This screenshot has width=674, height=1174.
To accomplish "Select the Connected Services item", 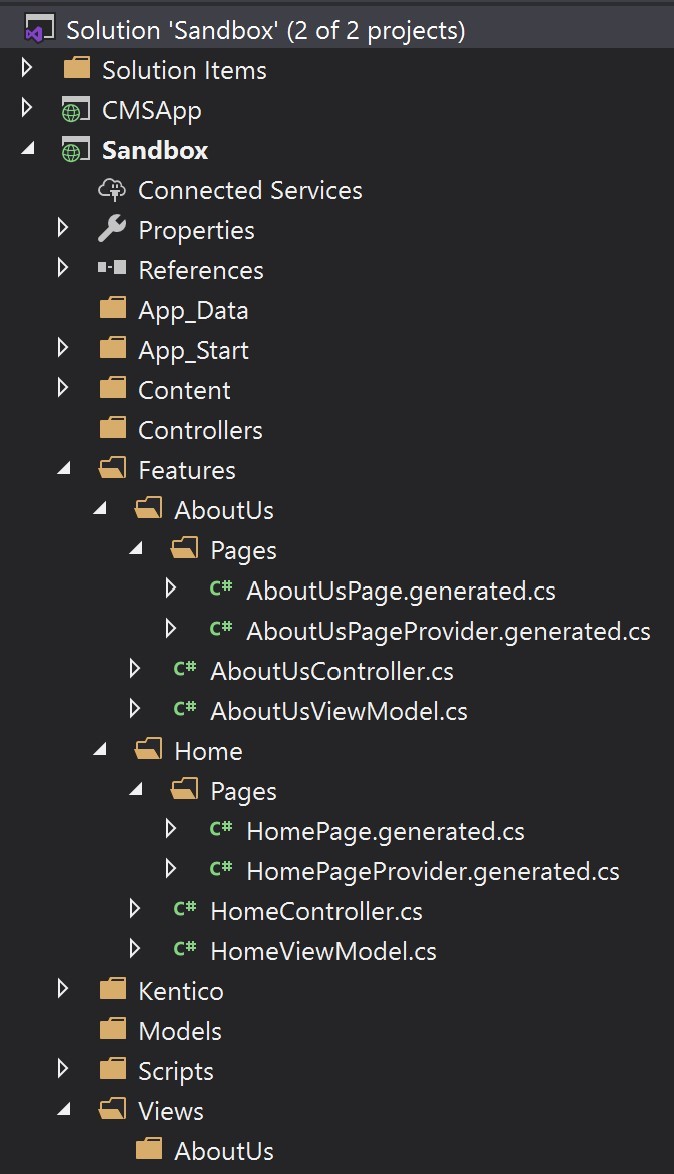I will pyautogui.click(x=250, y=190).
